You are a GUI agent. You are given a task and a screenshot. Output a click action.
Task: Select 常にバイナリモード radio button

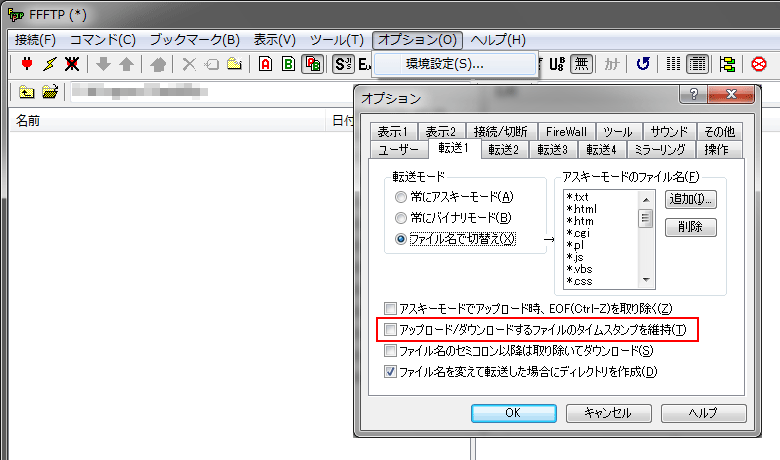400,218
